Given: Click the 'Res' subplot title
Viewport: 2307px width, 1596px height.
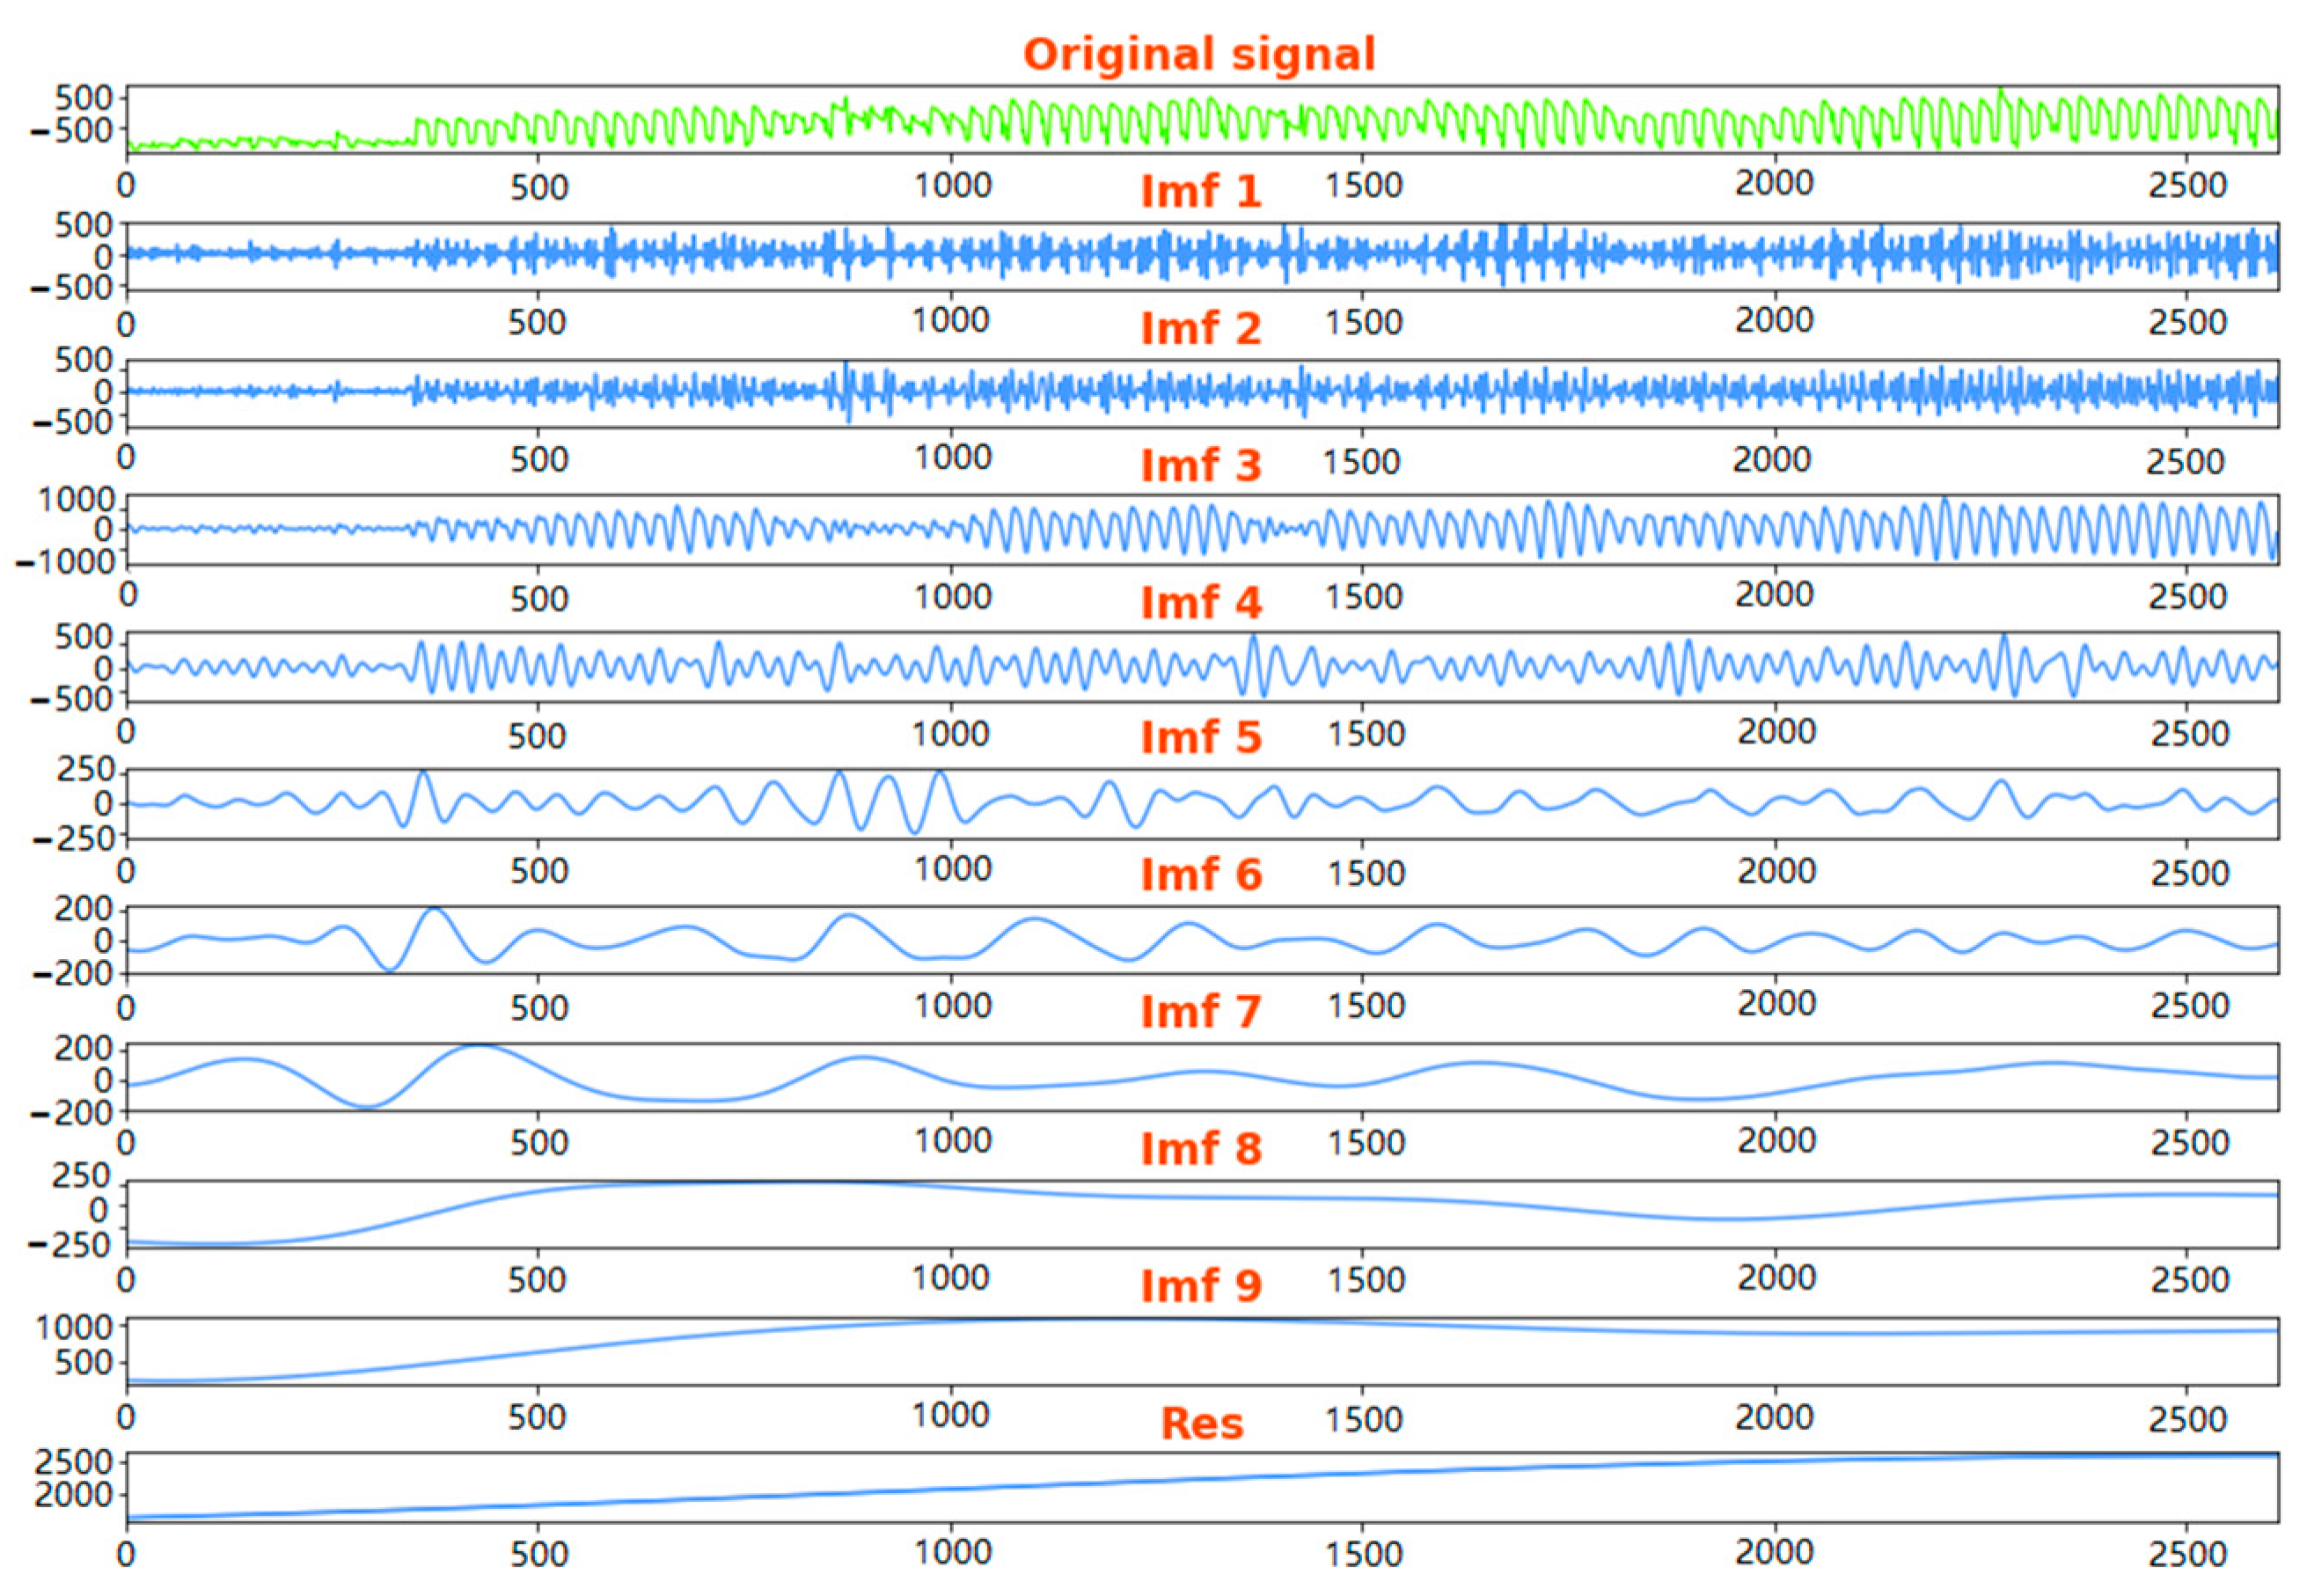Looking at the screenshot, I should pyautogui.click(x=1201, y=1423).
